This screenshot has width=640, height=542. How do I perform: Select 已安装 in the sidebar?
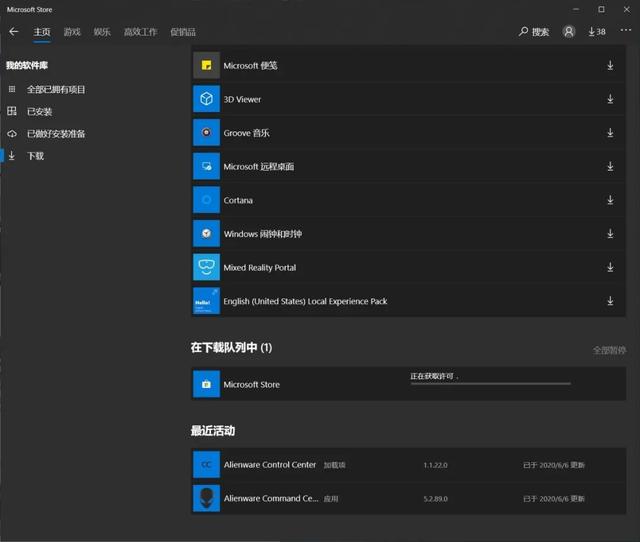pyautogui.click(x=39, y=111)
